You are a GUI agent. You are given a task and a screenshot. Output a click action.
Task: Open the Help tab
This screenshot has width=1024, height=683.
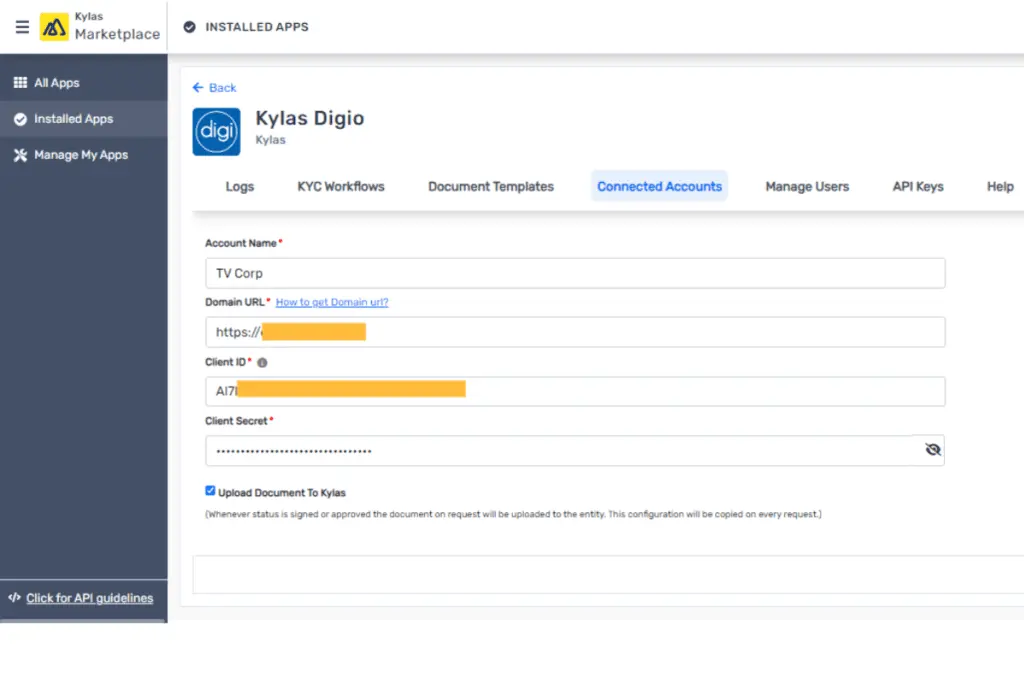click(x=1000, y=186)
